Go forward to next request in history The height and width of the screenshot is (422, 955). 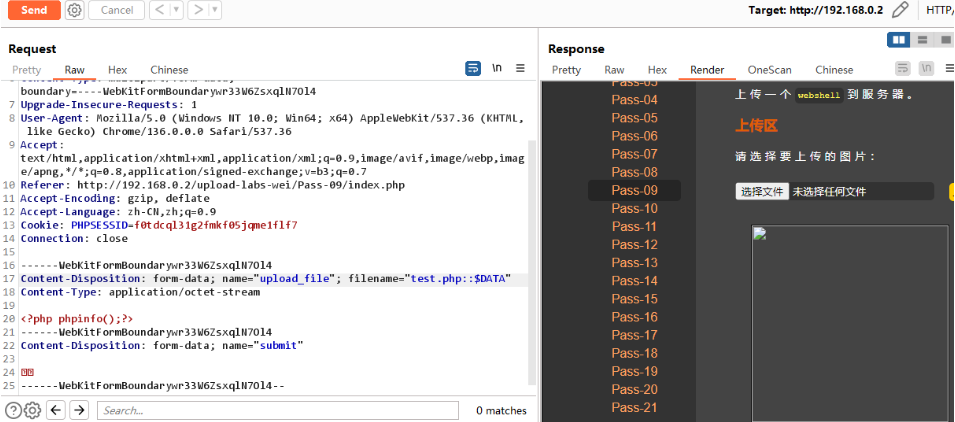[x=198, y=10]
